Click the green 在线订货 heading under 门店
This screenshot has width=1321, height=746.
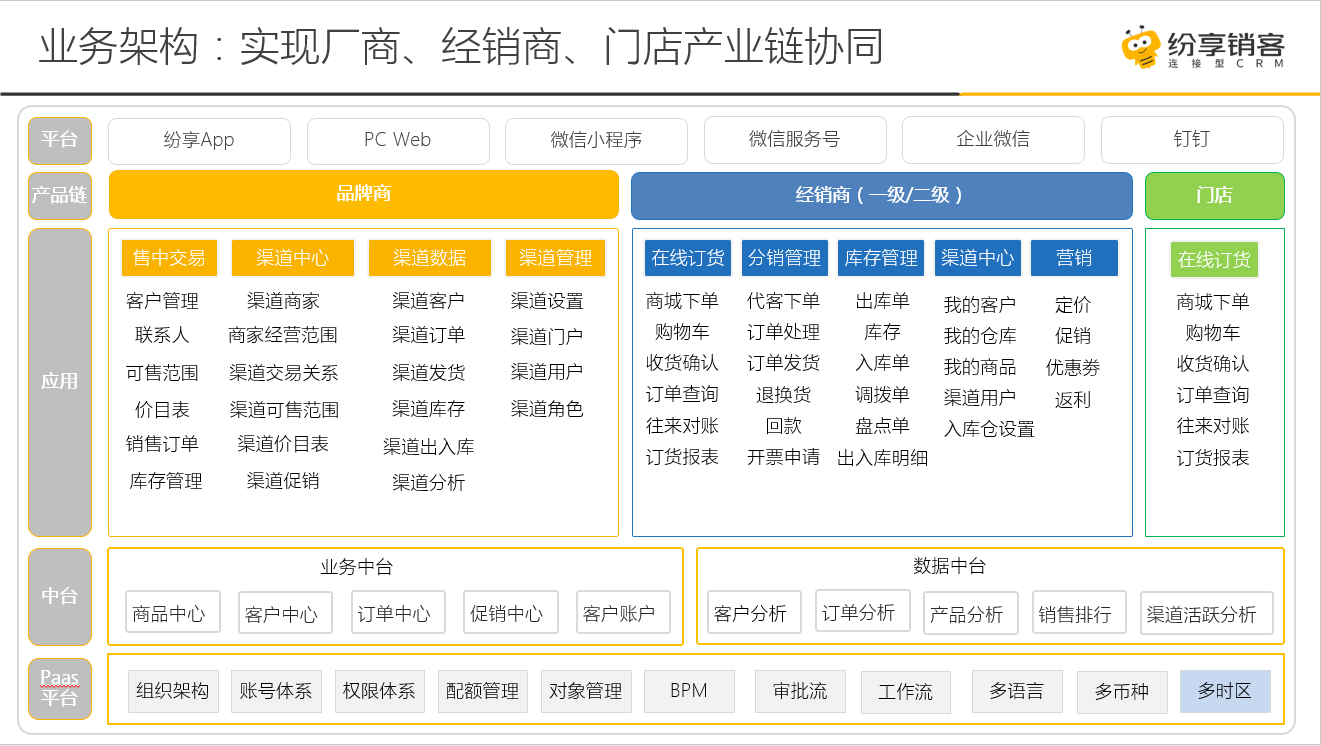click(1214, 260)
